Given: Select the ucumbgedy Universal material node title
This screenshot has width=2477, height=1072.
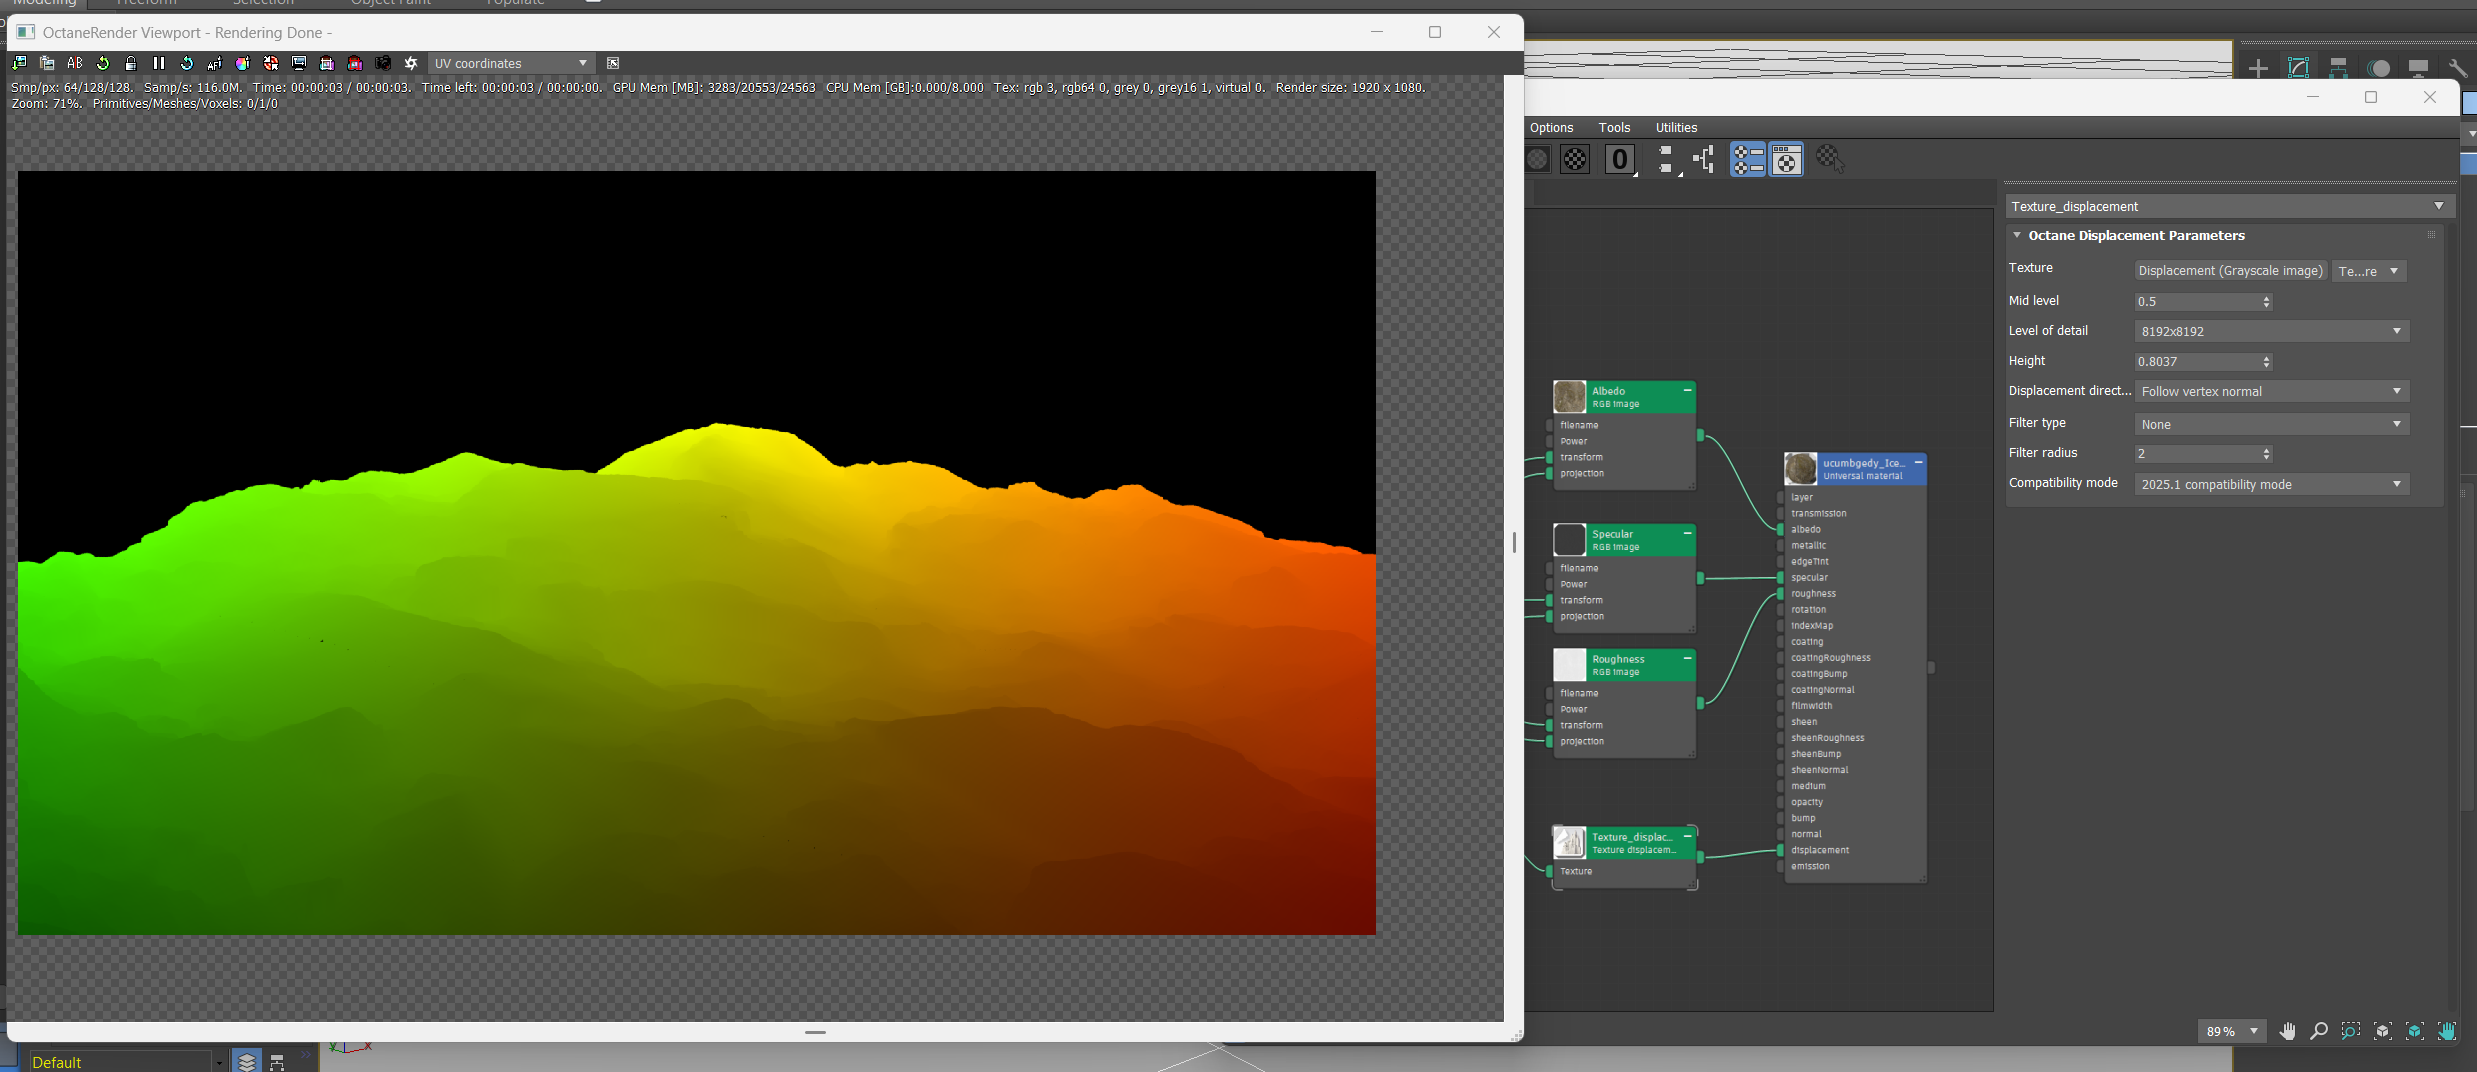Looking at the screenshot, I should [x=1864, y=469].
